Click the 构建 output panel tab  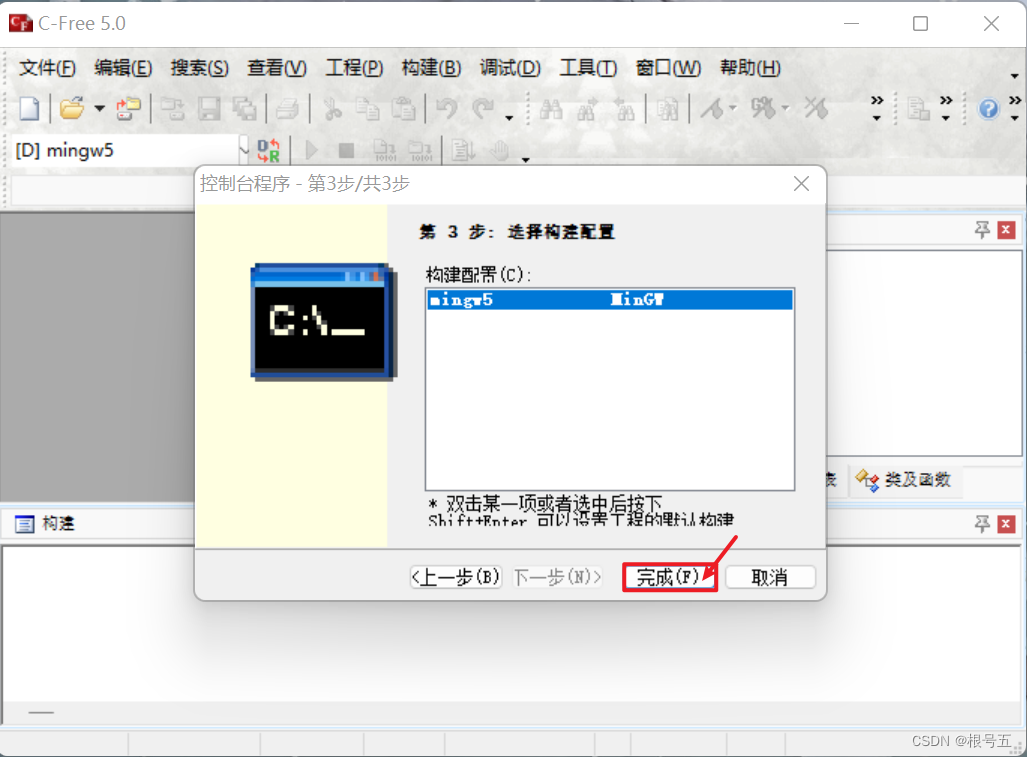click(45, 523)
